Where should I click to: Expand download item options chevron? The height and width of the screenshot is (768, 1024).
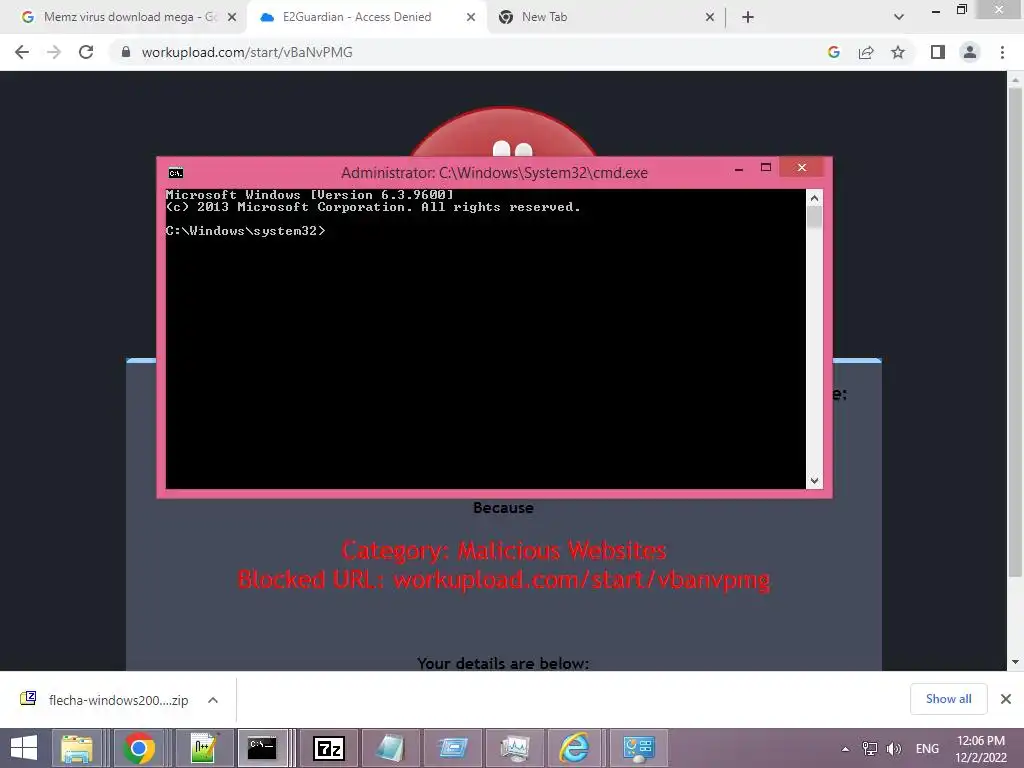[213, 700]
